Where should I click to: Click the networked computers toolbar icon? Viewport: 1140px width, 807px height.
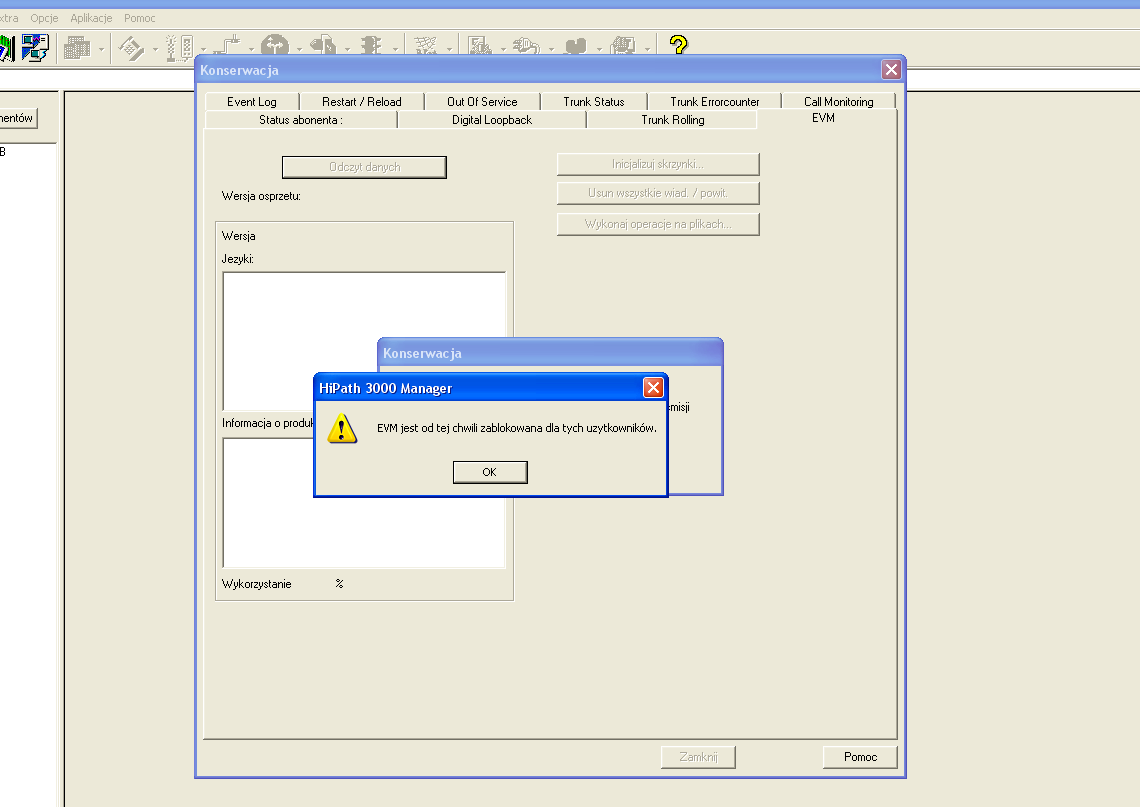pyautogui.click(x=35, y=48)
